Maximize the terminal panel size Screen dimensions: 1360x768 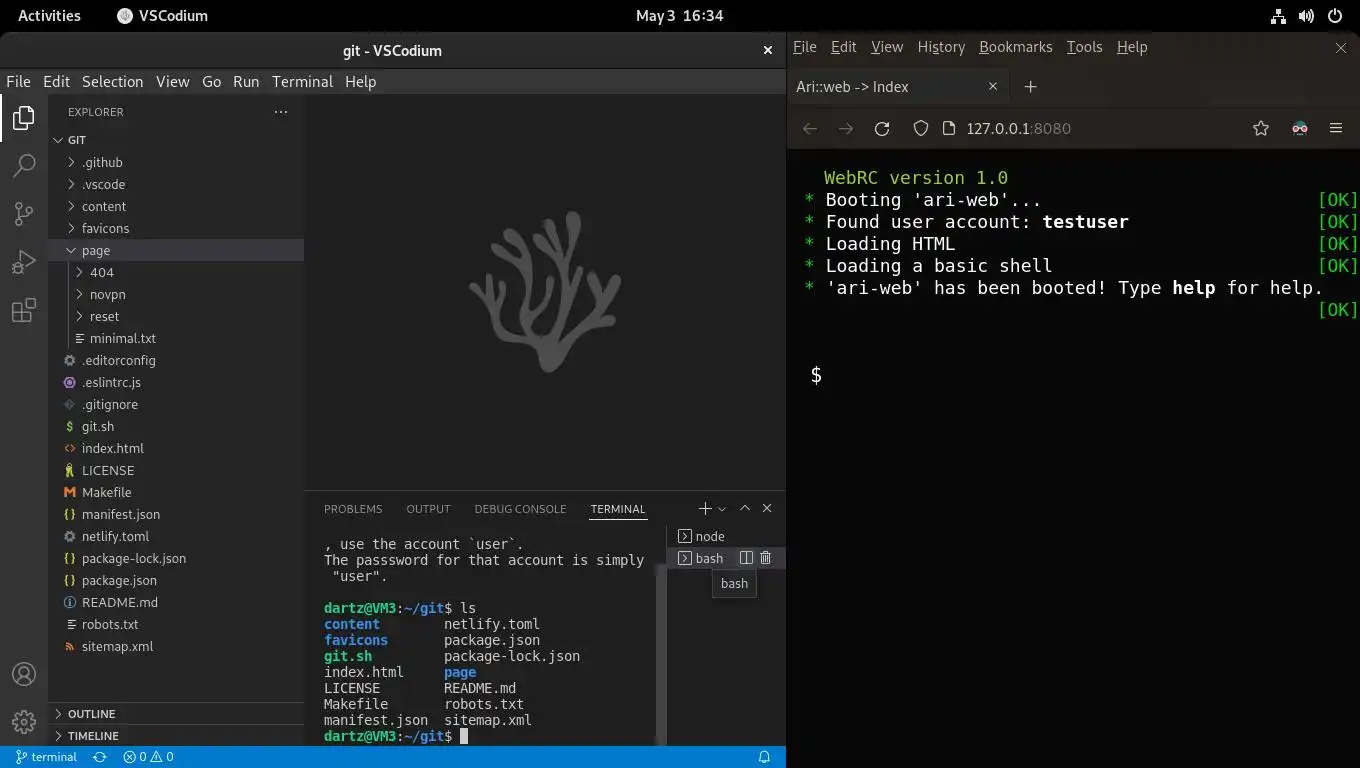(x=745, y=509)
